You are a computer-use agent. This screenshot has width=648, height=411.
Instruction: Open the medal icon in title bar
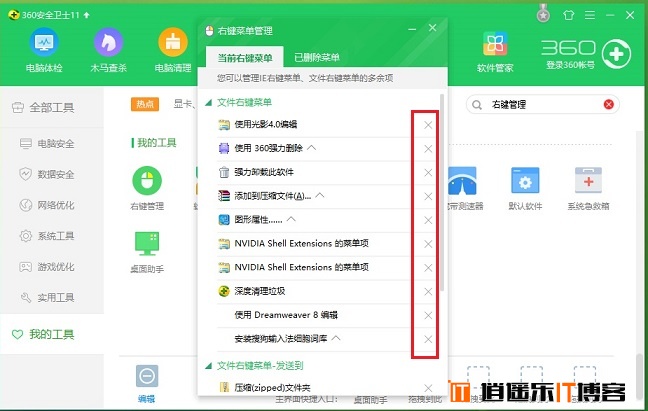[543, 14]
